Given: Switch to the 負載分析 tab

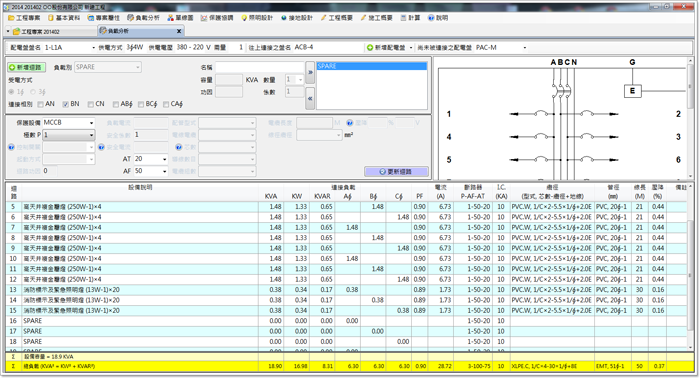Looking at the screenshot, I should 141,31.
